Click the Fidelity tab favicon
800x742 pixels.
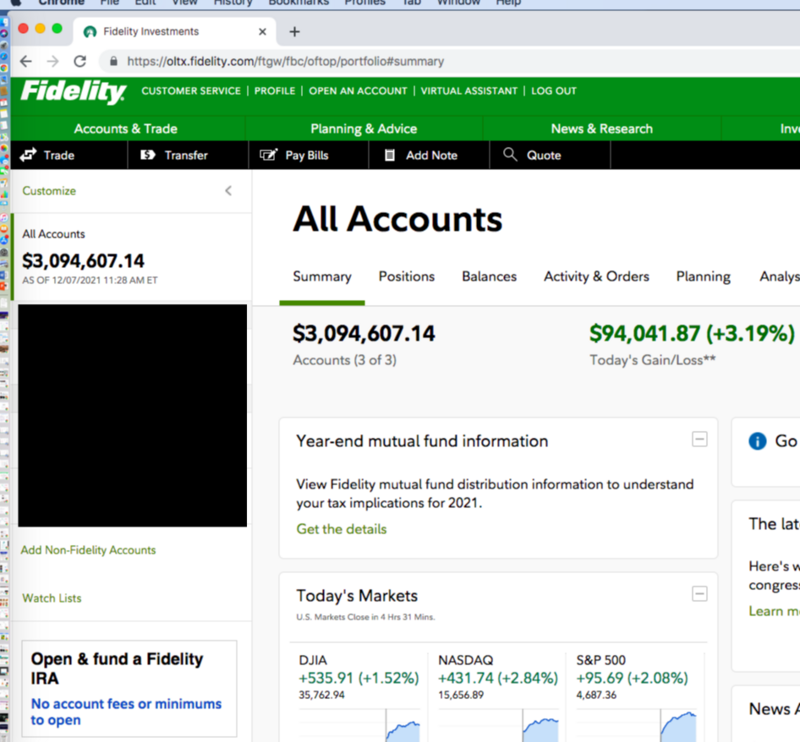tap(90, 32)
